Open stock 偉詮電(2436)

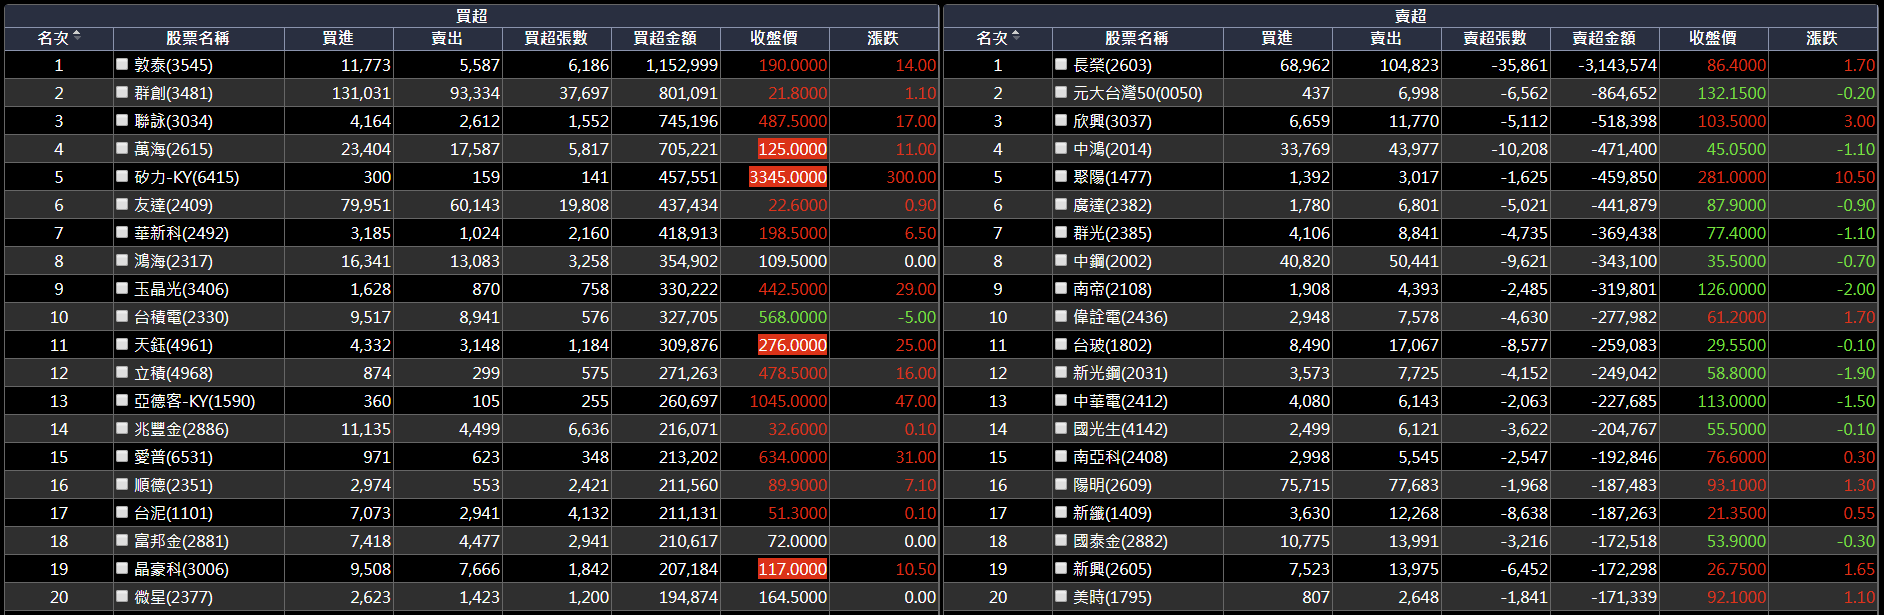click(x=1120, y=317)
